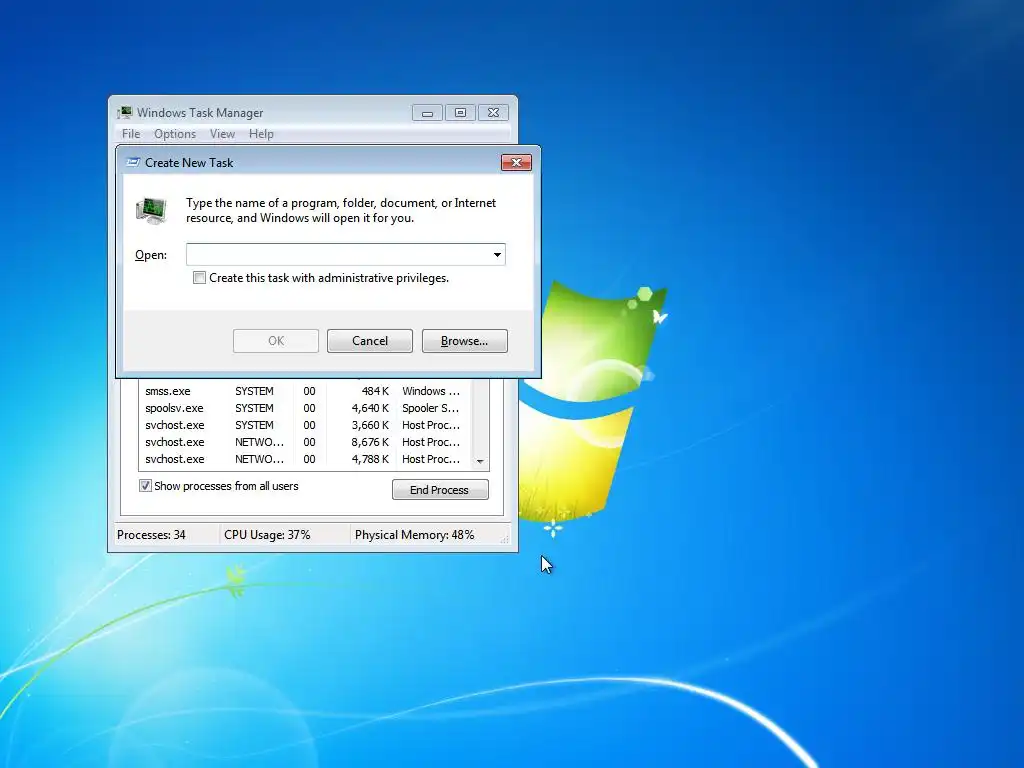Image resolution: width=1024 pixels, height=768 pixels.
Task: Open the Help menu in Task Manager
Action: pyautogui.click(x=261, y=134)
